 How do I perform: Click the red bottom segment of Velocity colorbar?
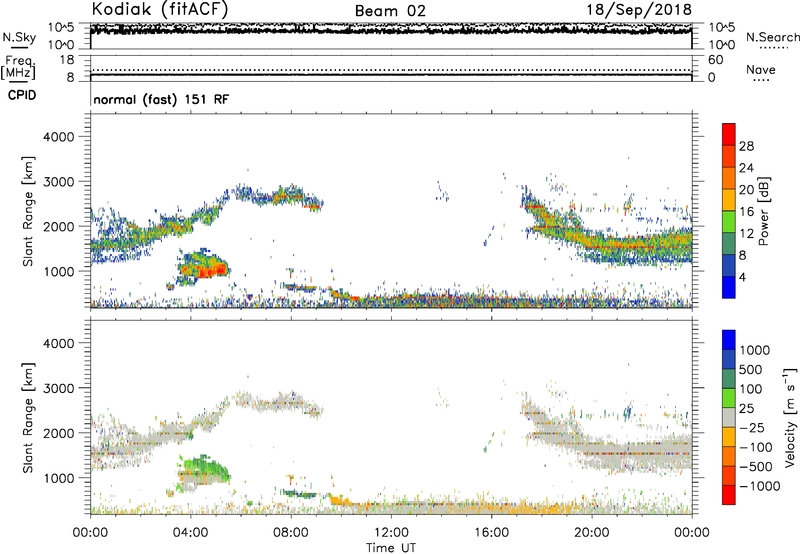pyautogui.click(x=729, y=495)
